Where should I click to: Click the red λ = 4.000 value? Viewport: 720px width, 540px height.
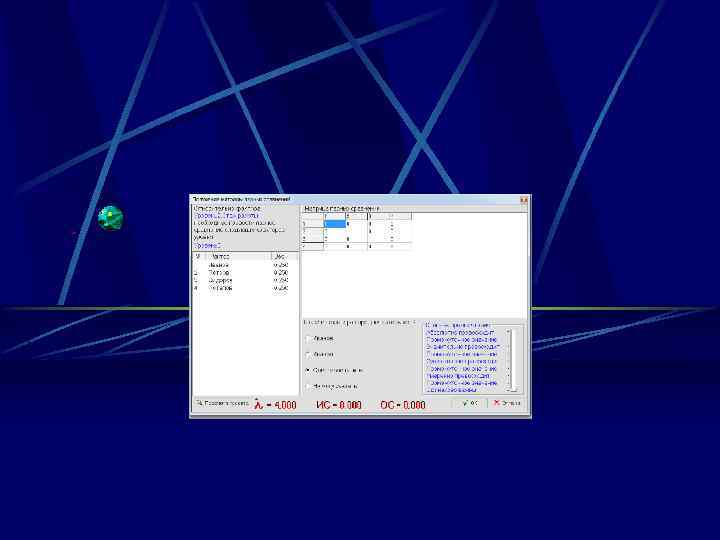coord(275,405)
